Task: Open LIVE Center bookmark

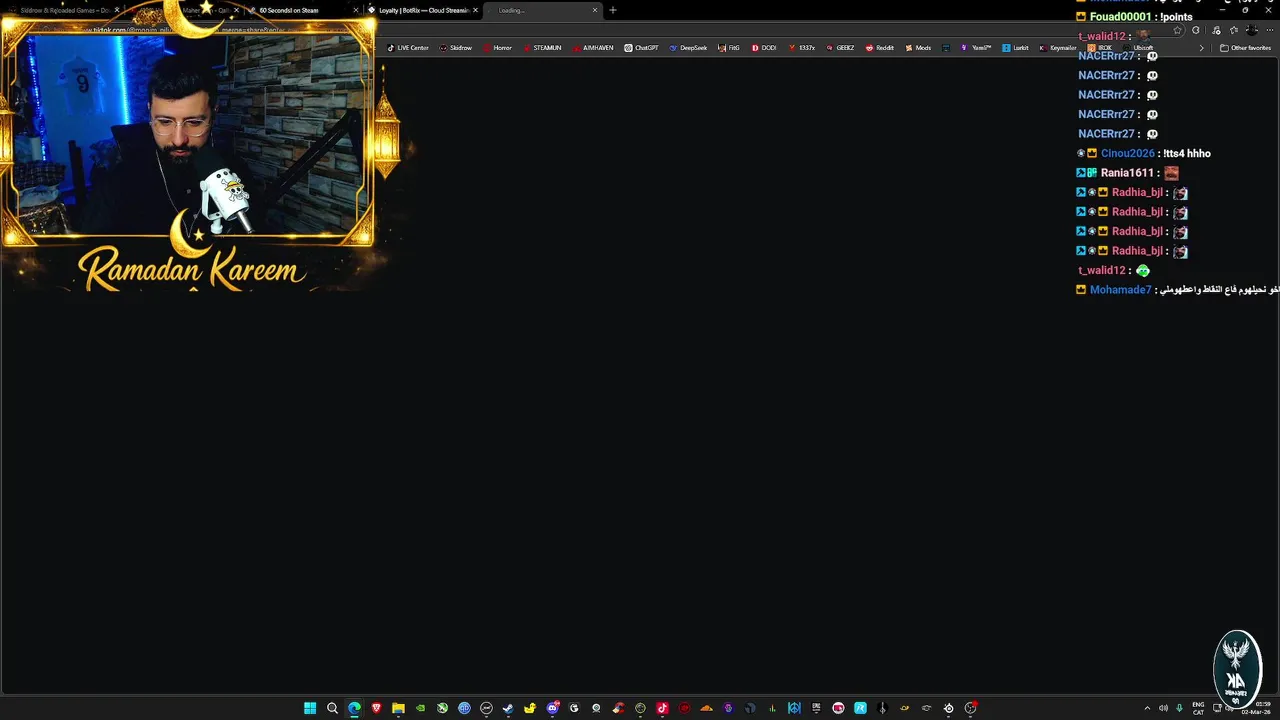Action: [408, 48]
